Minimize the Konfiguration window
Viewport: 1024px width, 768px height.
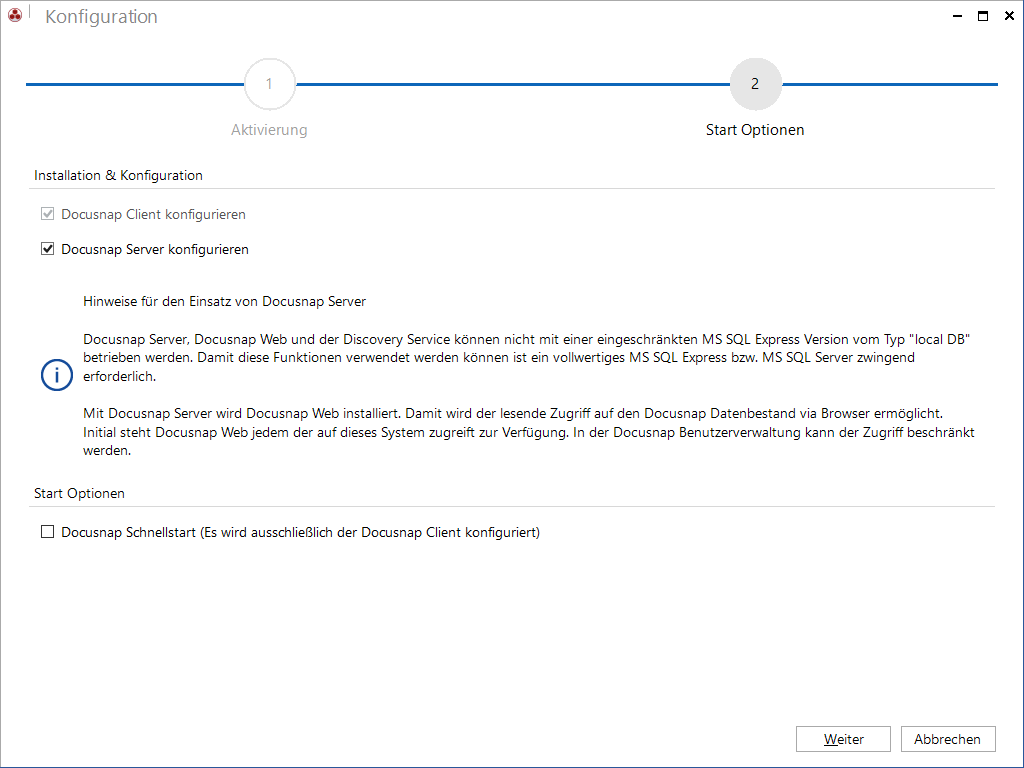[957, 16]
